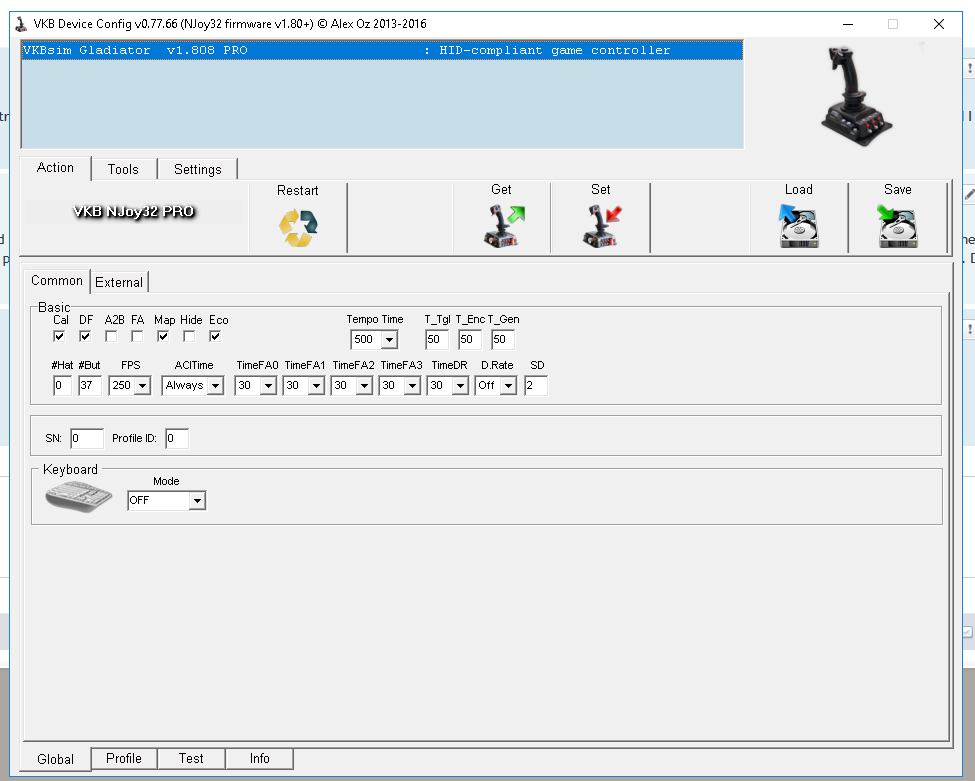Switch to the Tools tab

point(123,169)
